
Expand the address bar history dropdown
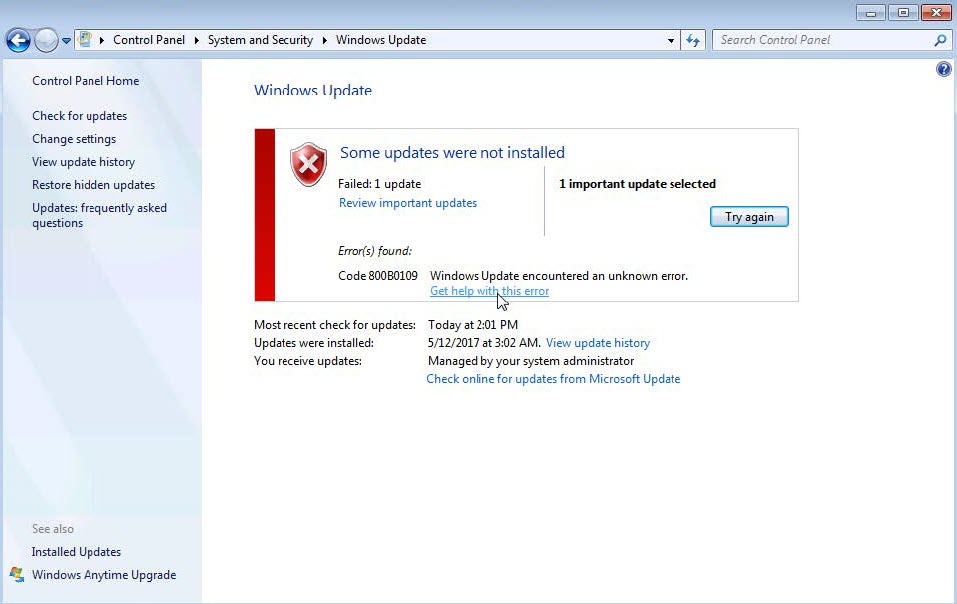(x=671, y=41)
